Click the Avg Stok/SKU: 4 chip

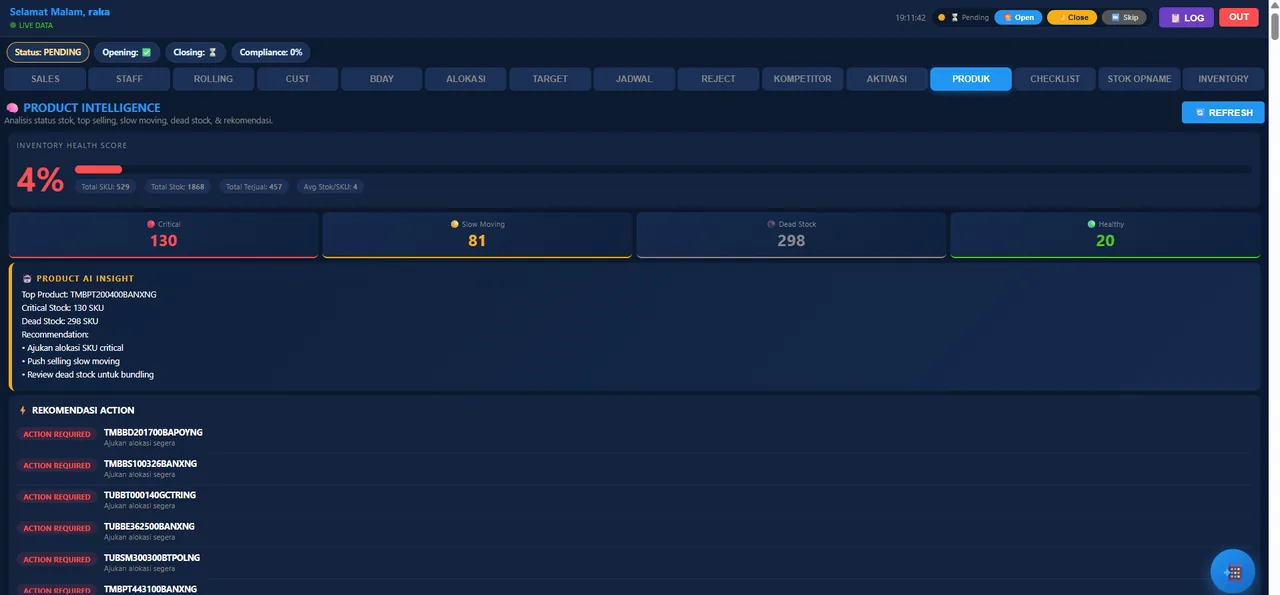point(330,187)
